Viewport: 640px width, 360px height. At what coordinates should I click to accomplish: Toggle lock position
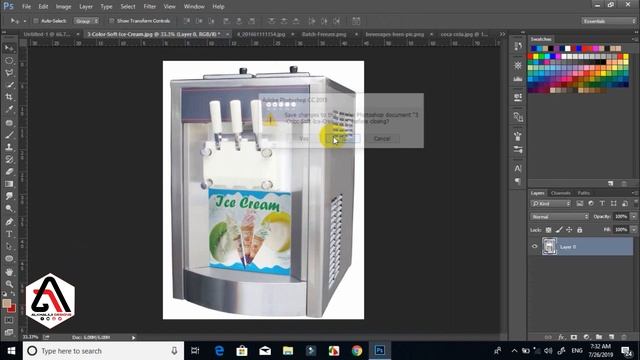pos(569,230)
